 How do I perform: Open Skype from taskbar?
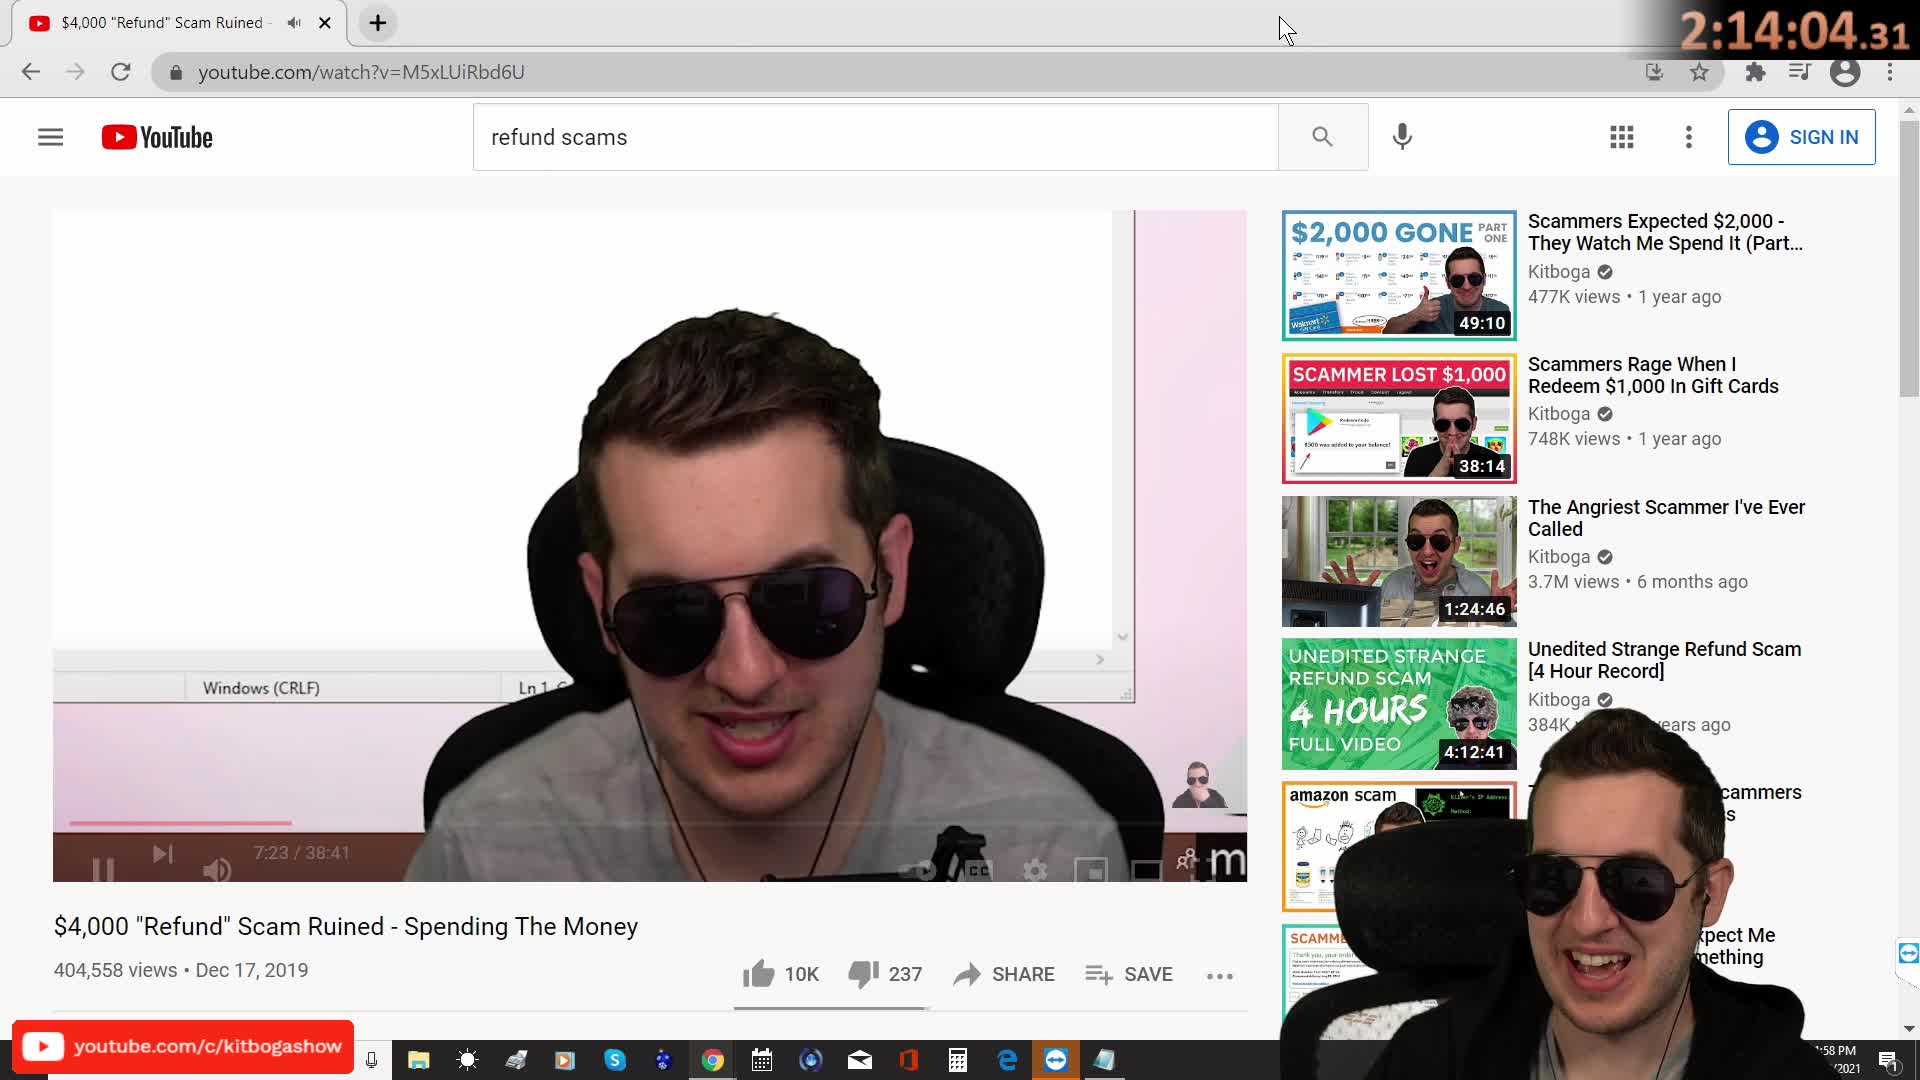pyautogui.click(x=615, y=1060)
